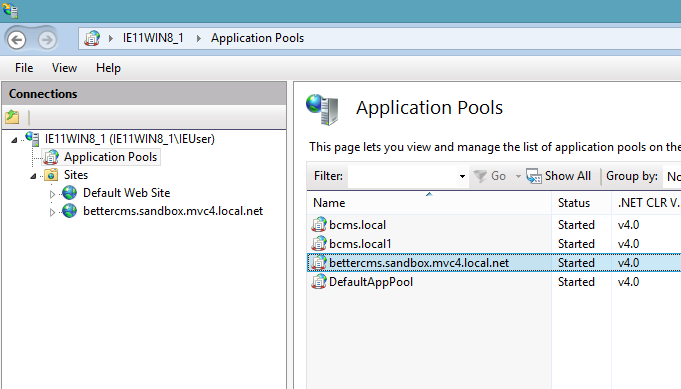Select the bcms.local pool name
This screenshot has width=681, height=389.
pyautogui.click(x=357, y=225)
